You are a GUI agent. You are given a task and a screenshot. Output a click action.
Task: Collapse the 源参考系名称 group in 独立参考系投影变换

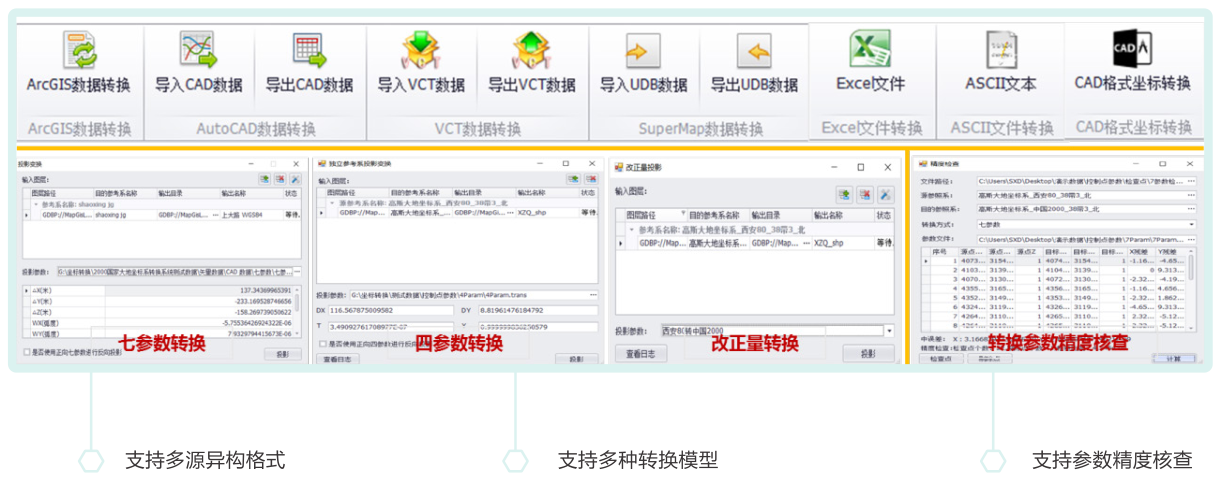tap(332, 203)
